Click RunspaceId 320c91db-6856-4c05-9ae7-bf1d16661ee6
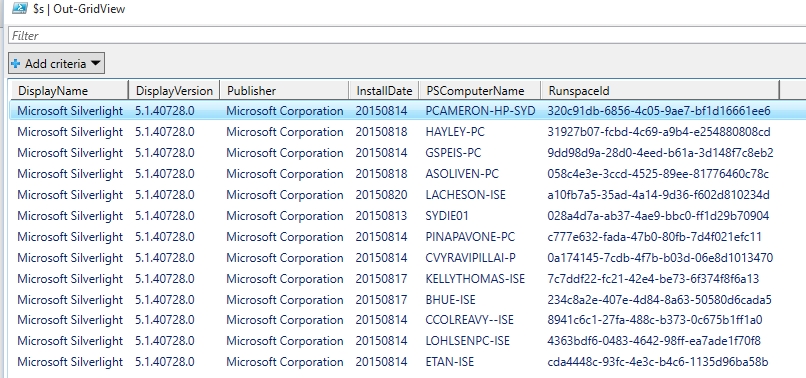The image size is (806, 378). (x=659, y=111)
